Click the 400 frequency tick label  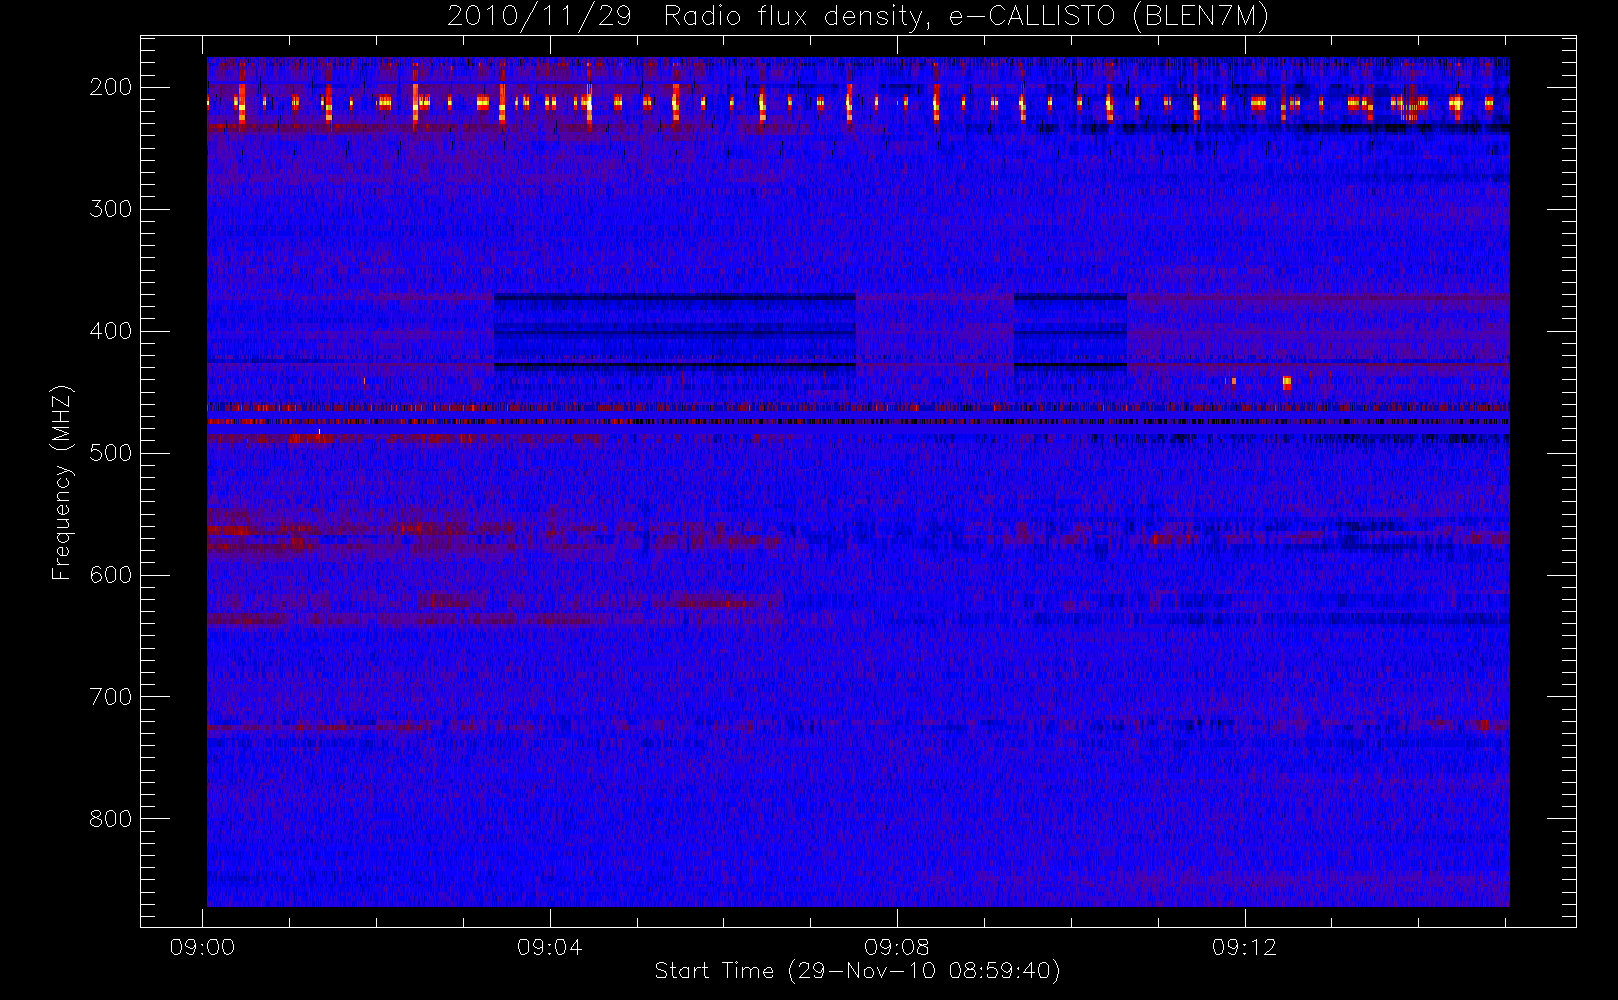111,331
